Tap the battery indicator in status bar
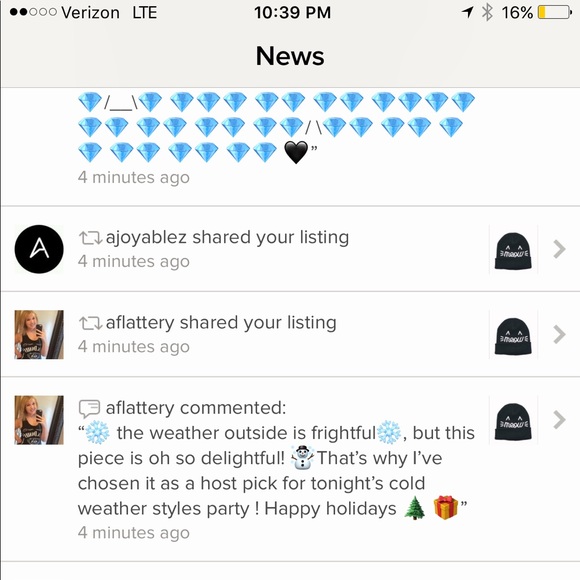Screen dimensions: 580x580 point(554,12)
